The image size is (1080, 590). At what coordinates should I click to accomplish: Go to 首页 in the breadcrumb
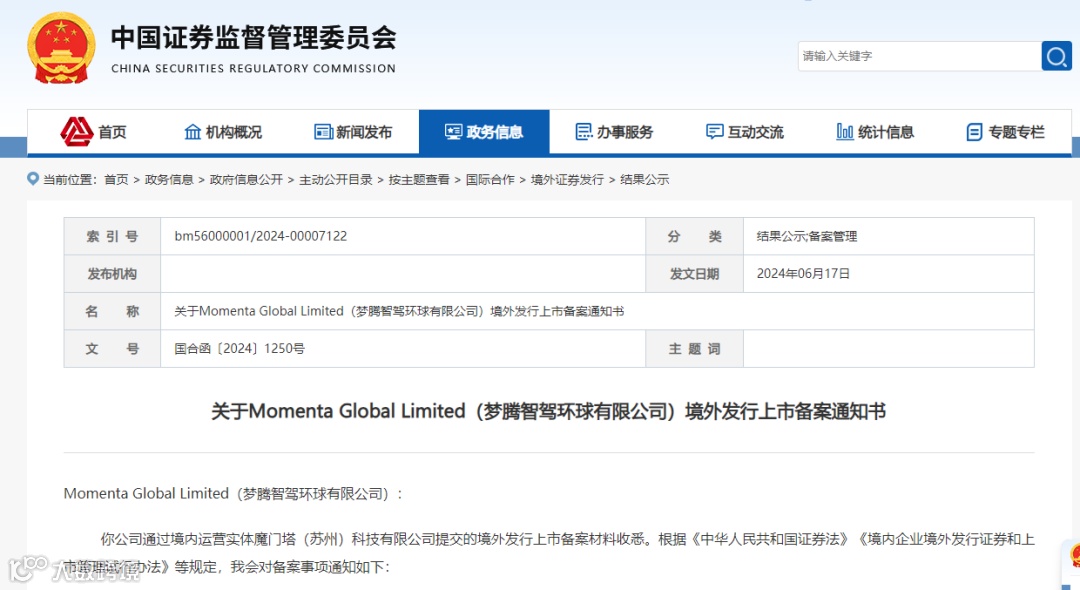(x=116, y=180)
